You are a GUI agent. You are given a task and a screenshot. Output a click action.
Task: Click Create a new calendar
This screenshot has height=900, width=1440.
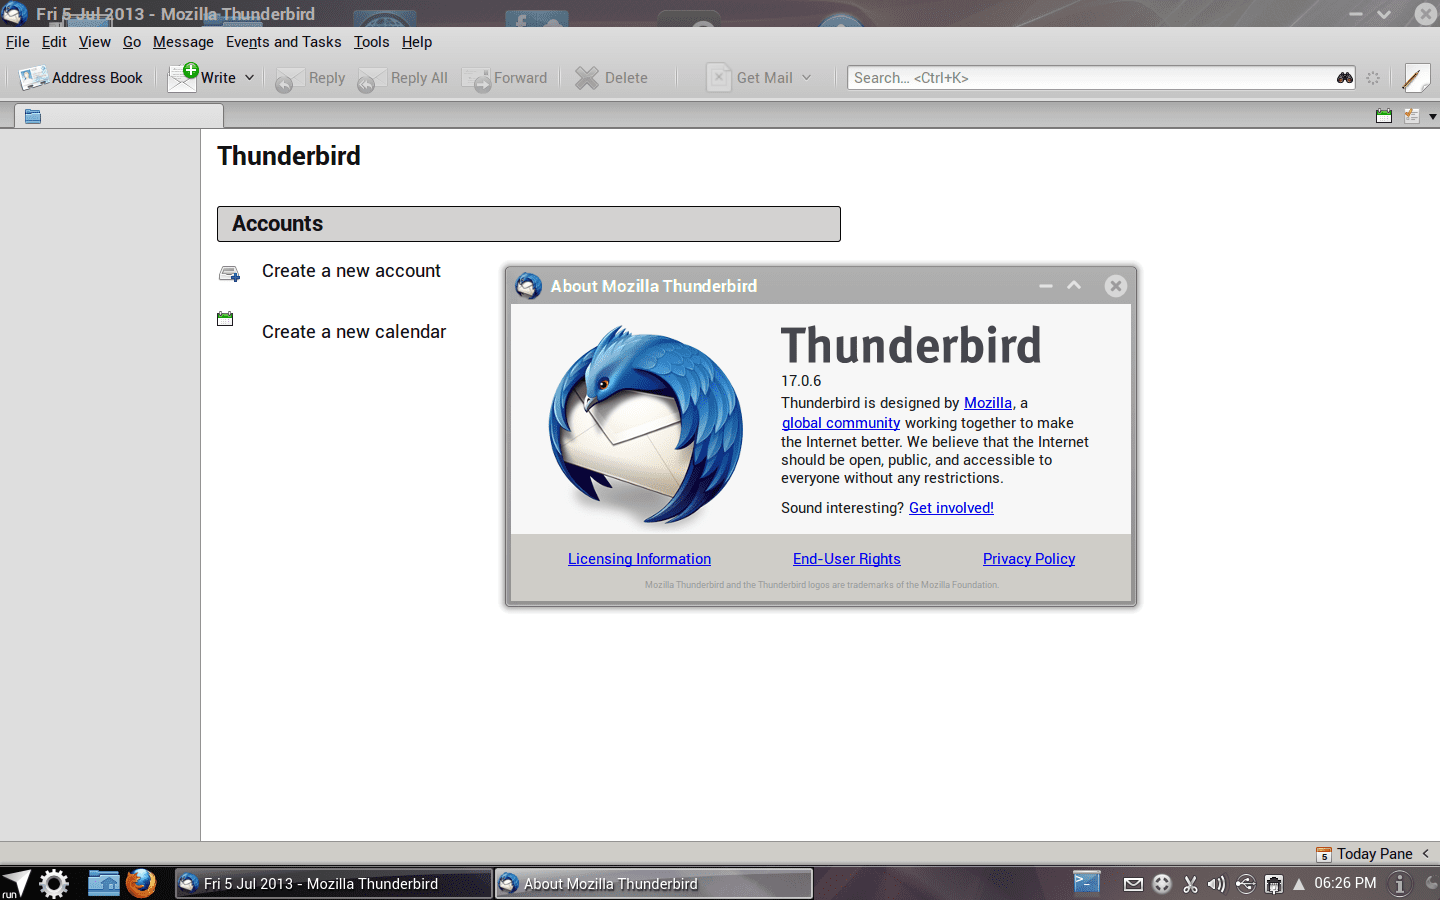click(354, 332)
